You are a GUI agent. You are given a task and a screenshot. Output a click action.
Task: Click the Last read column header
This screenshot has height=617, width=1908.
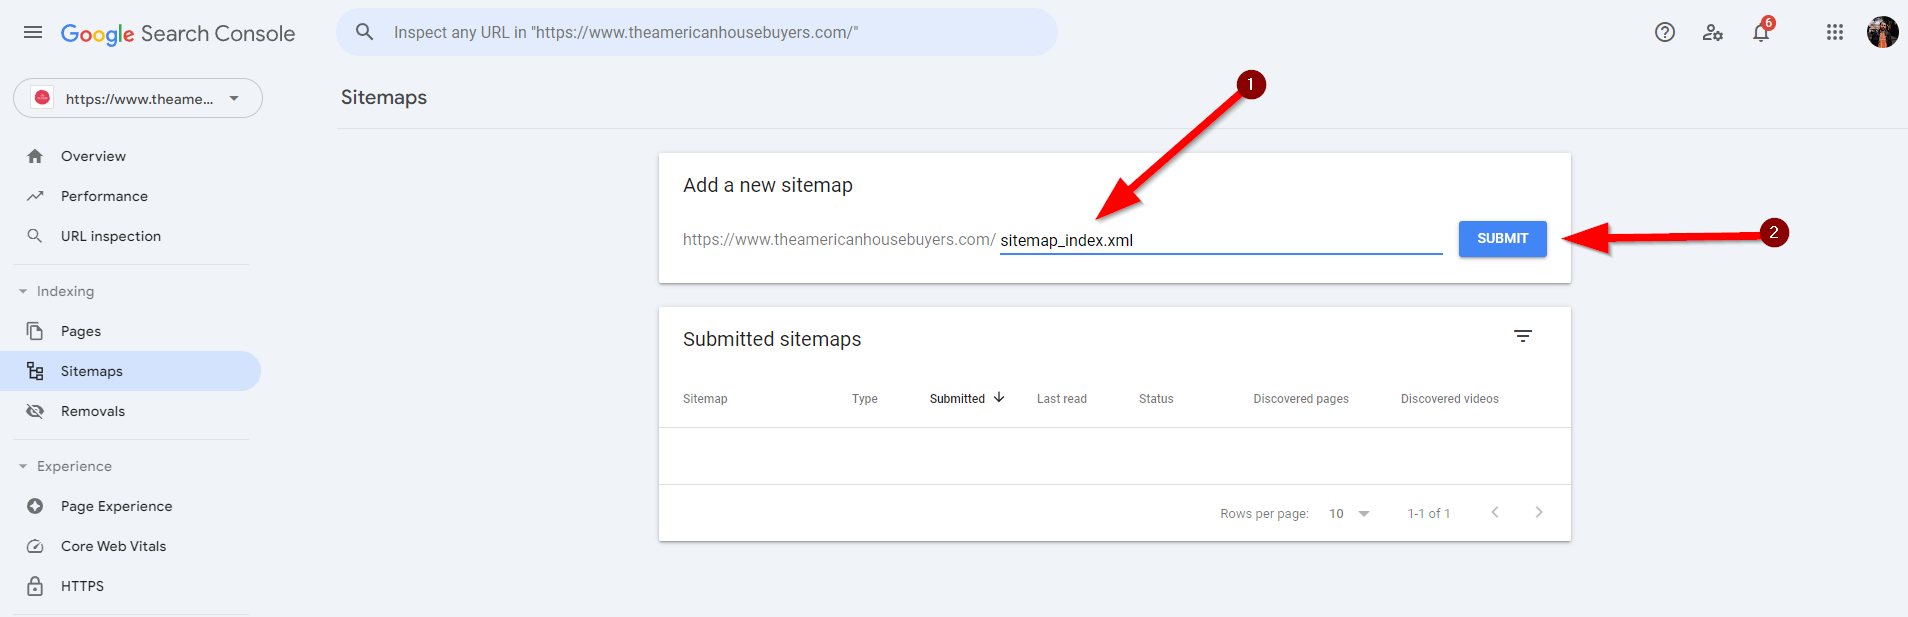pyautogui.click(x=1062, y=399)
